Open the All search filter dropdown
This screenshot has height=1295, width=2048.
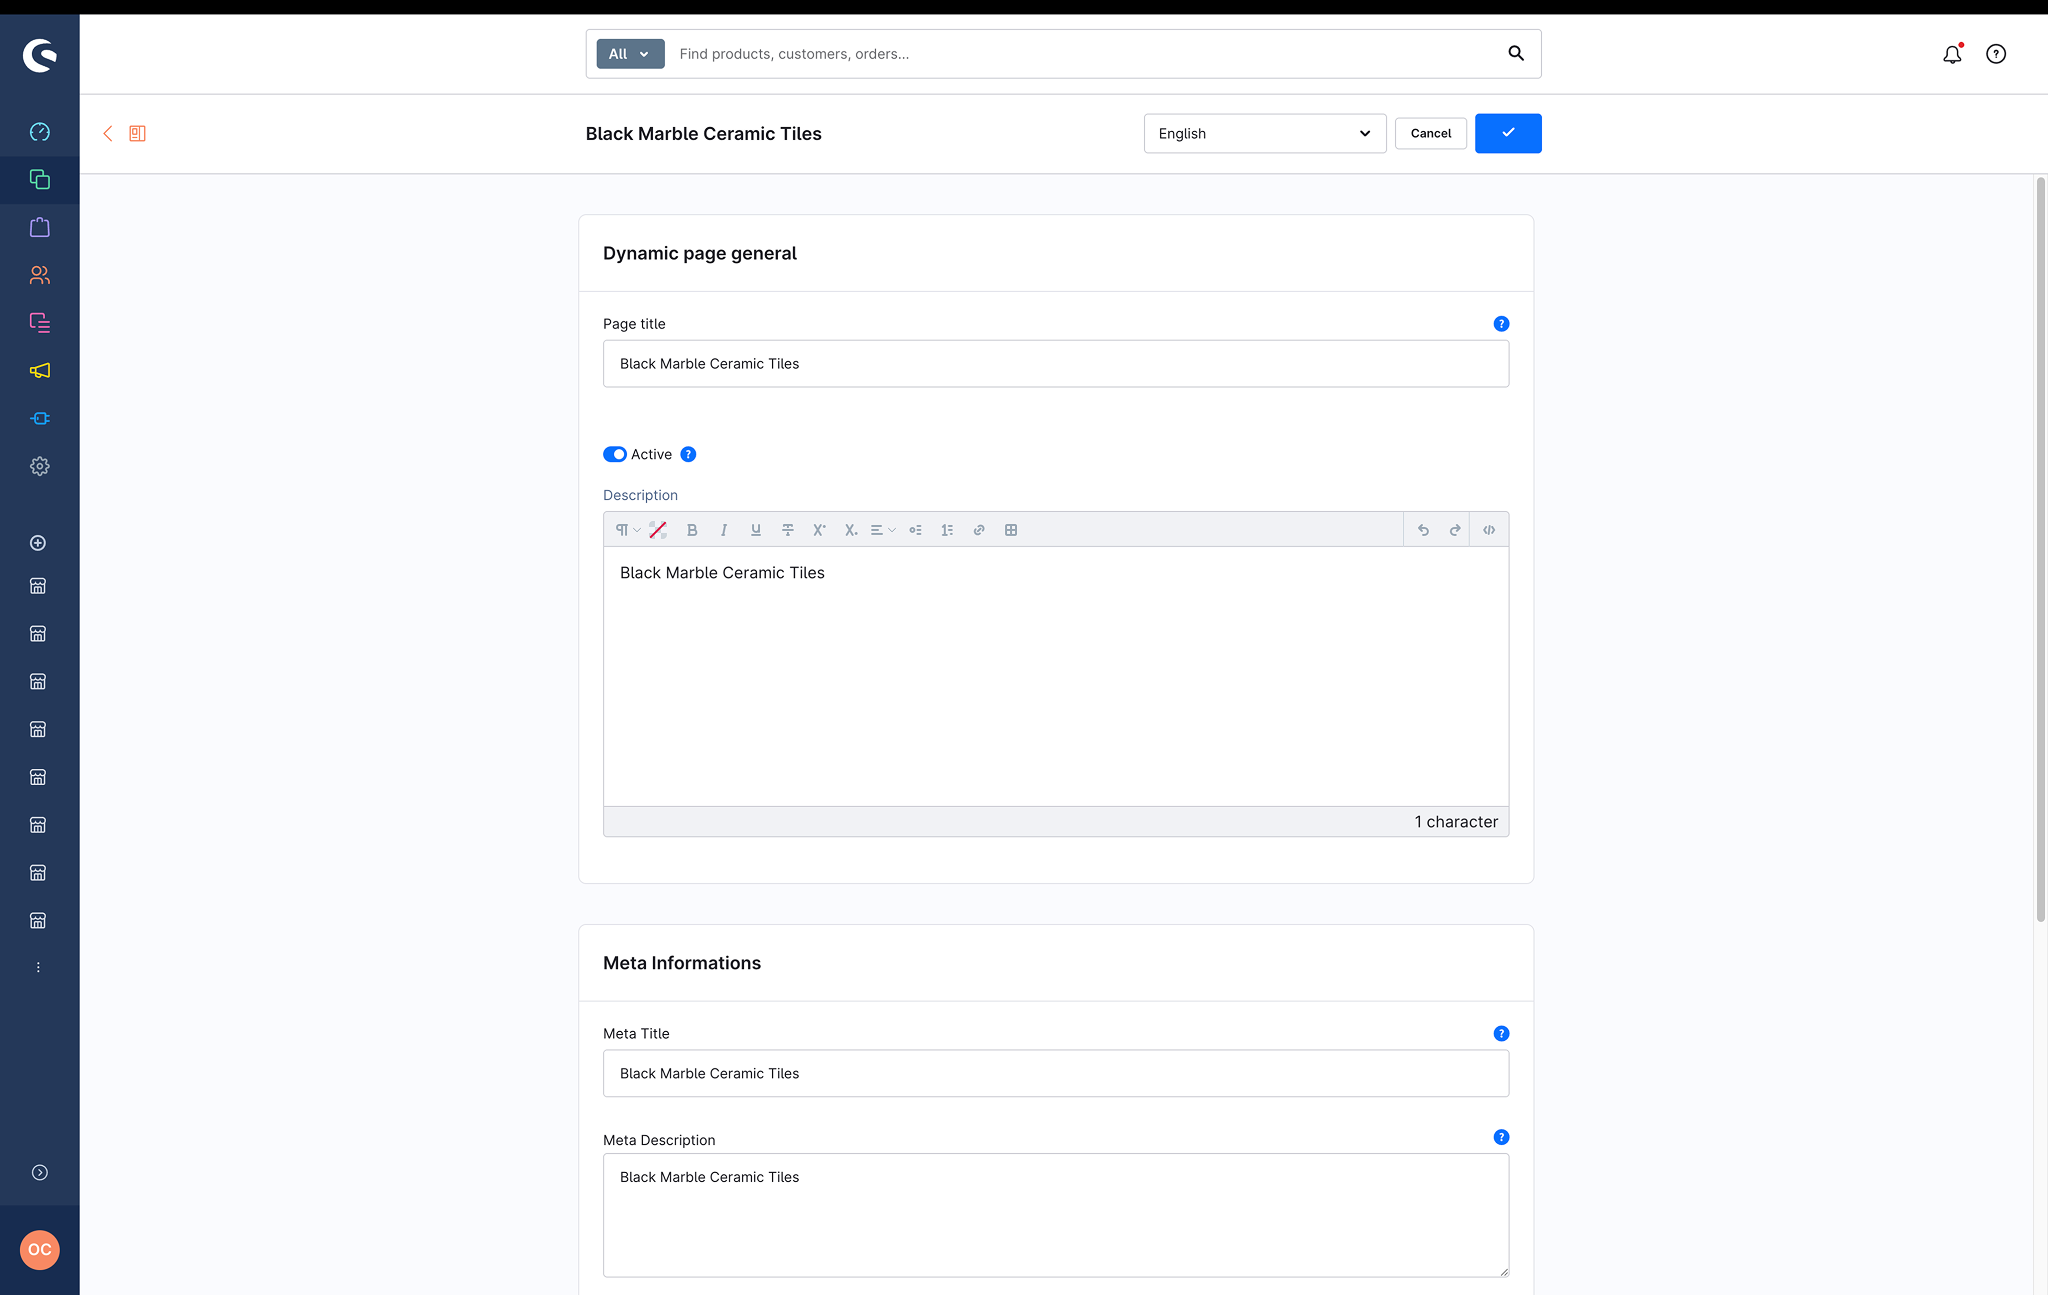click(x=630, y=54)
